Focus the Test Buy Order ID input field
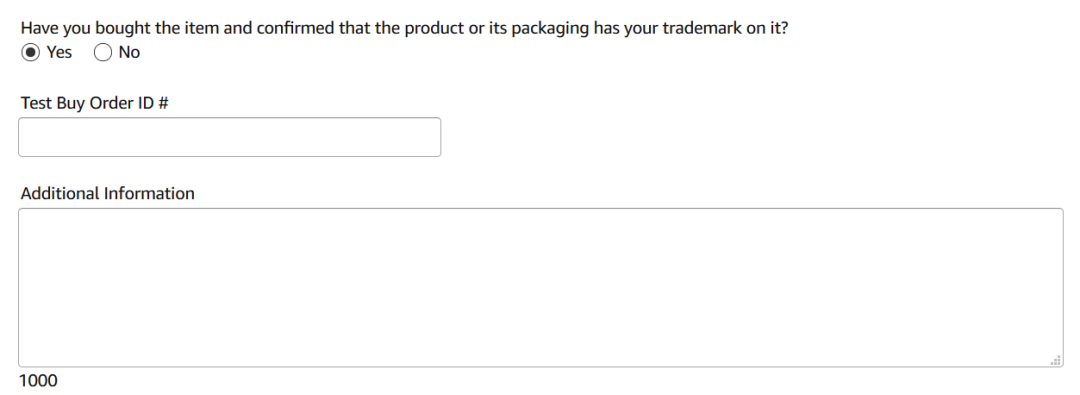The width and height of the screenshot is (1080, 395). coord(229,137)
